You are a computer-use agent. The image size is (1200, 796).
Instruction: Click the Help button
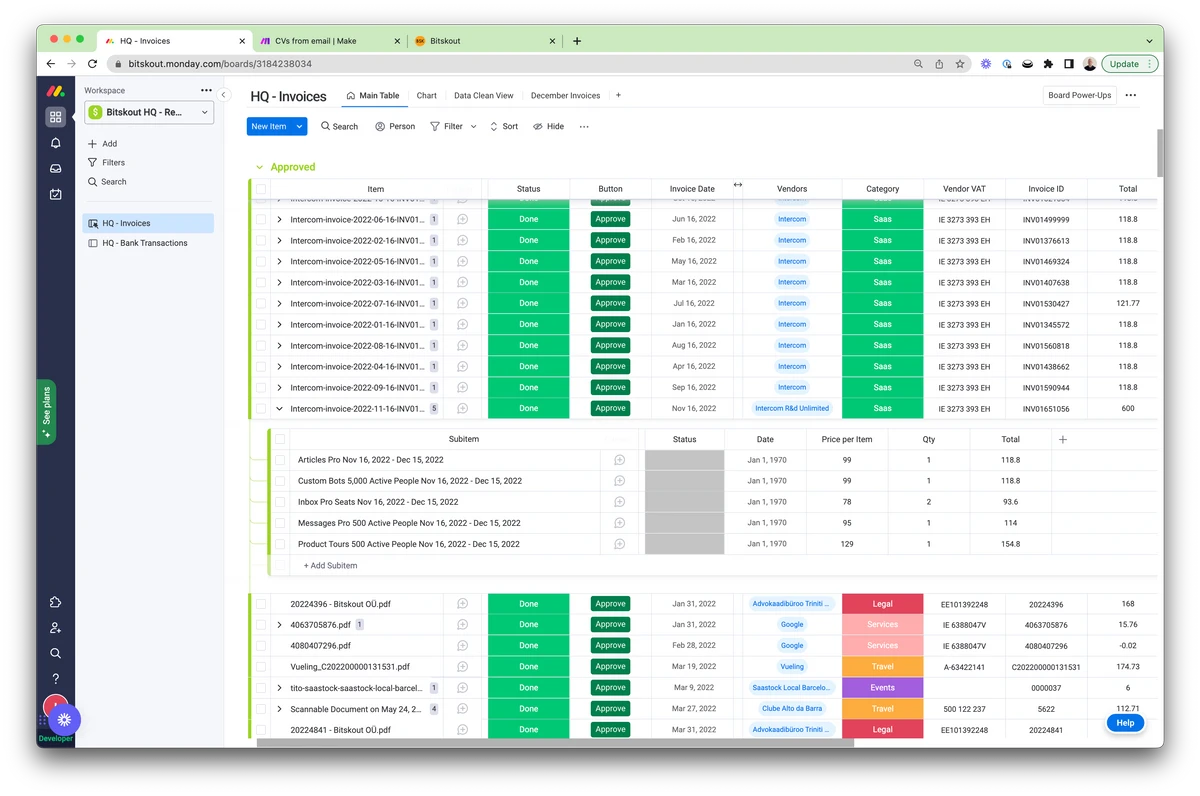tap(1125, 723)
